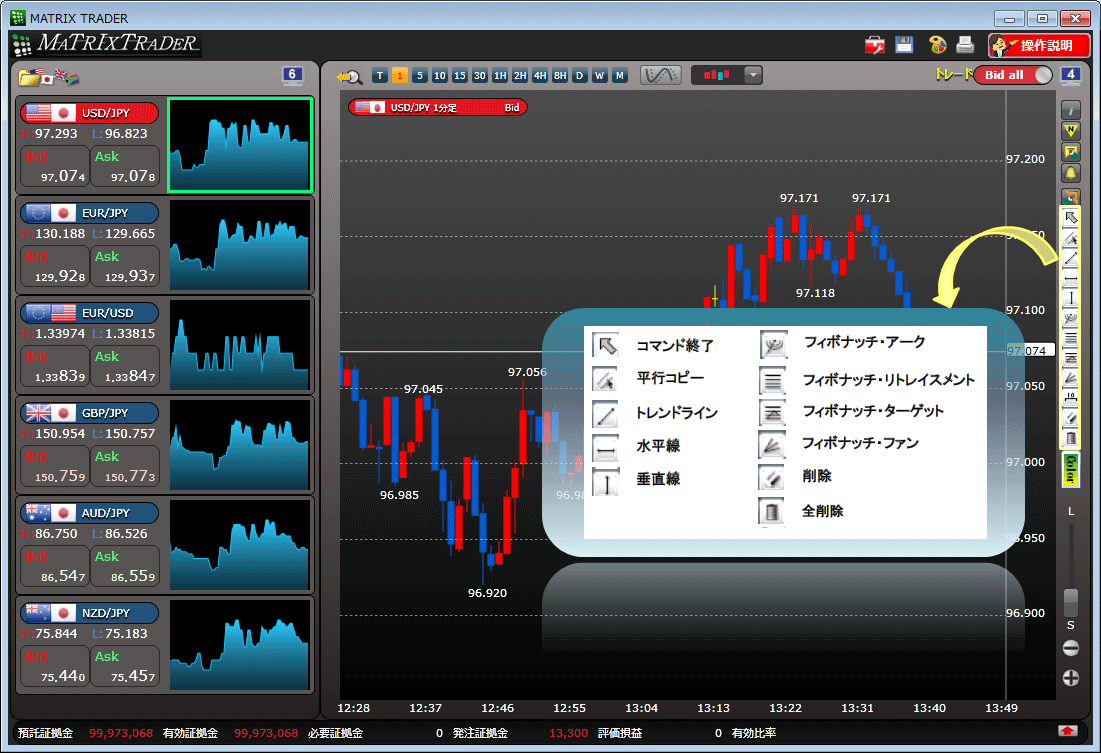Image resolution: width=1101 pixels, height=754 pixels.
Task: Switch to Weekly (W) timeframe
Action: click(x=600, y=76)
